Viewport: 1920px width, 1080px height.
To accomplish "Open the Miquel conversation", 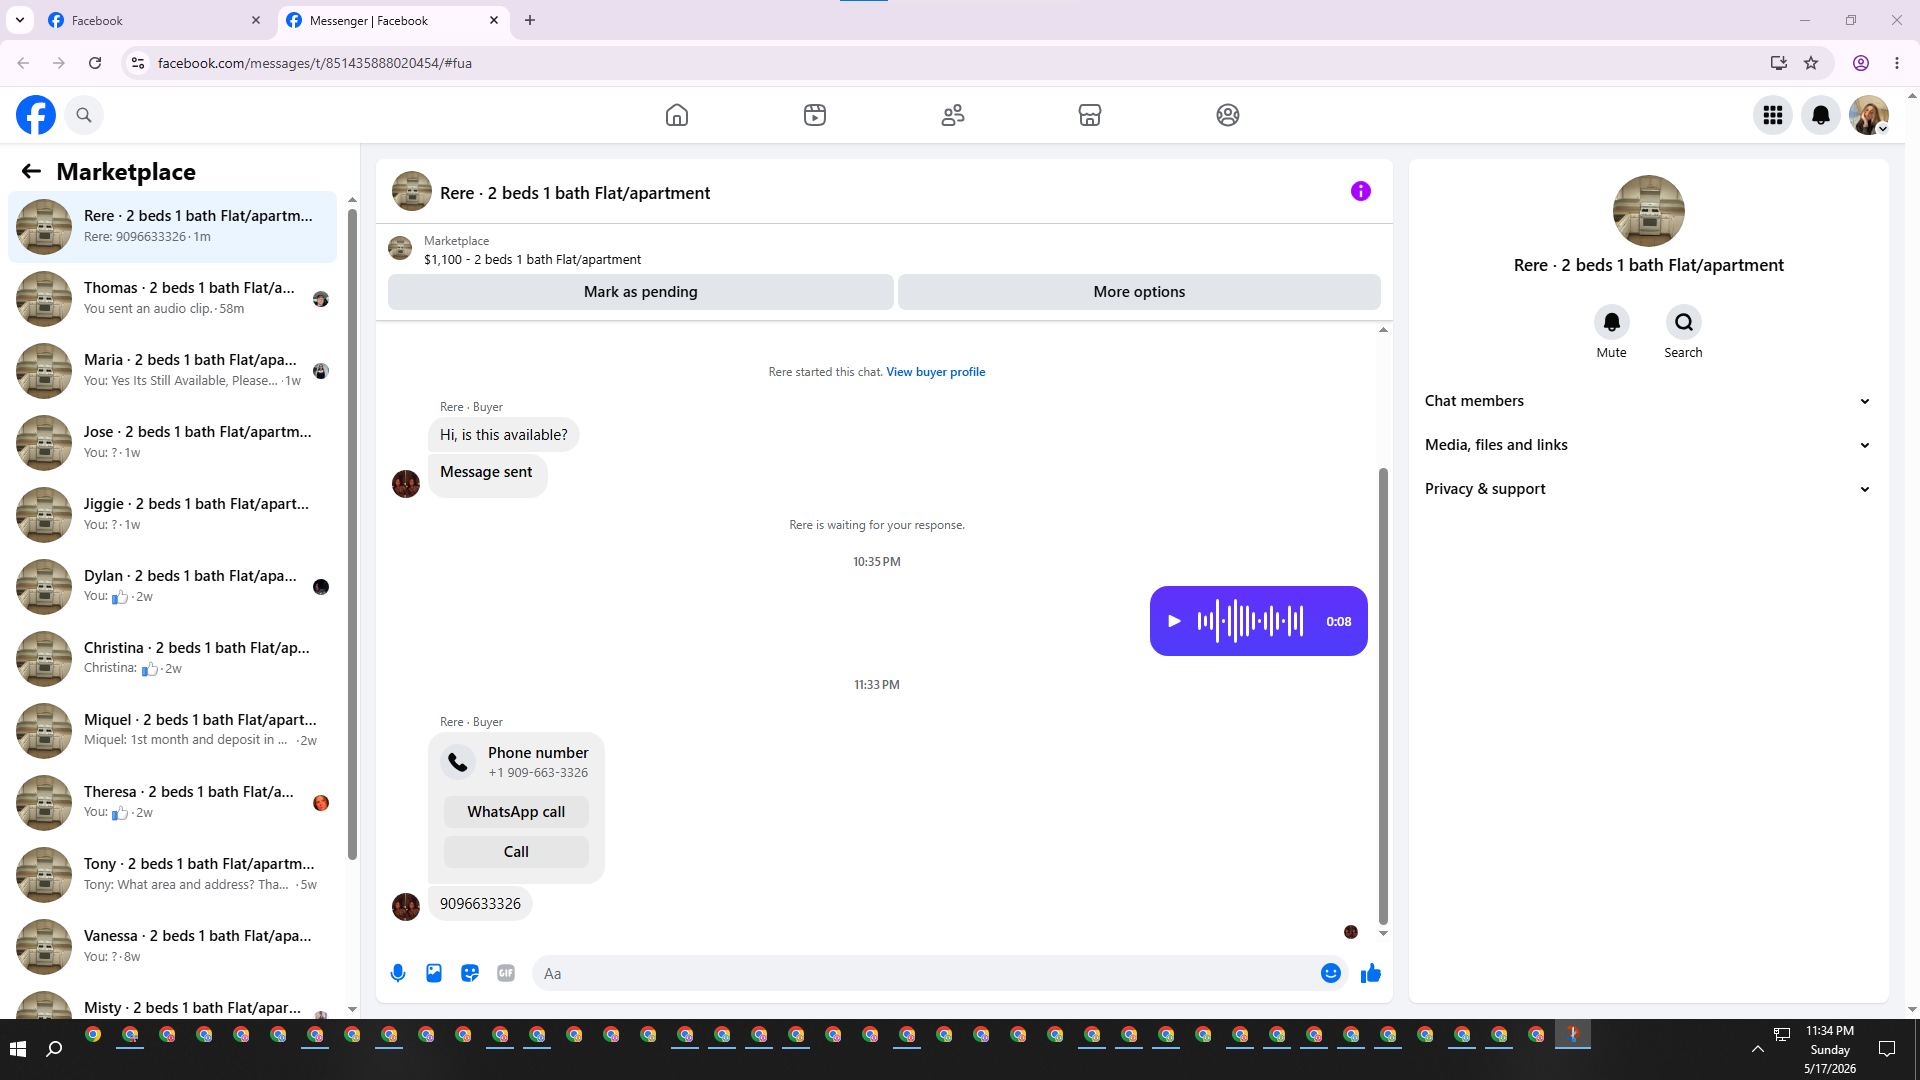I will pos(173,731).
